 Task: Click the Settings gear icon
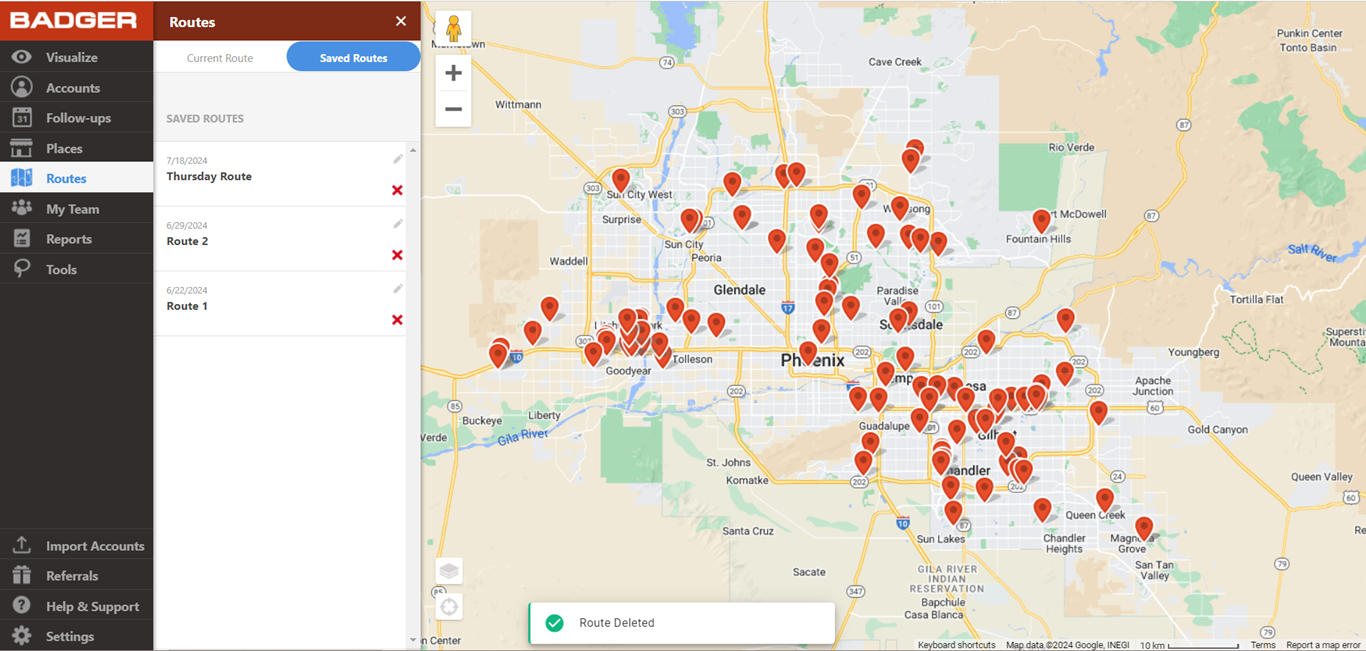pos(22,636)
